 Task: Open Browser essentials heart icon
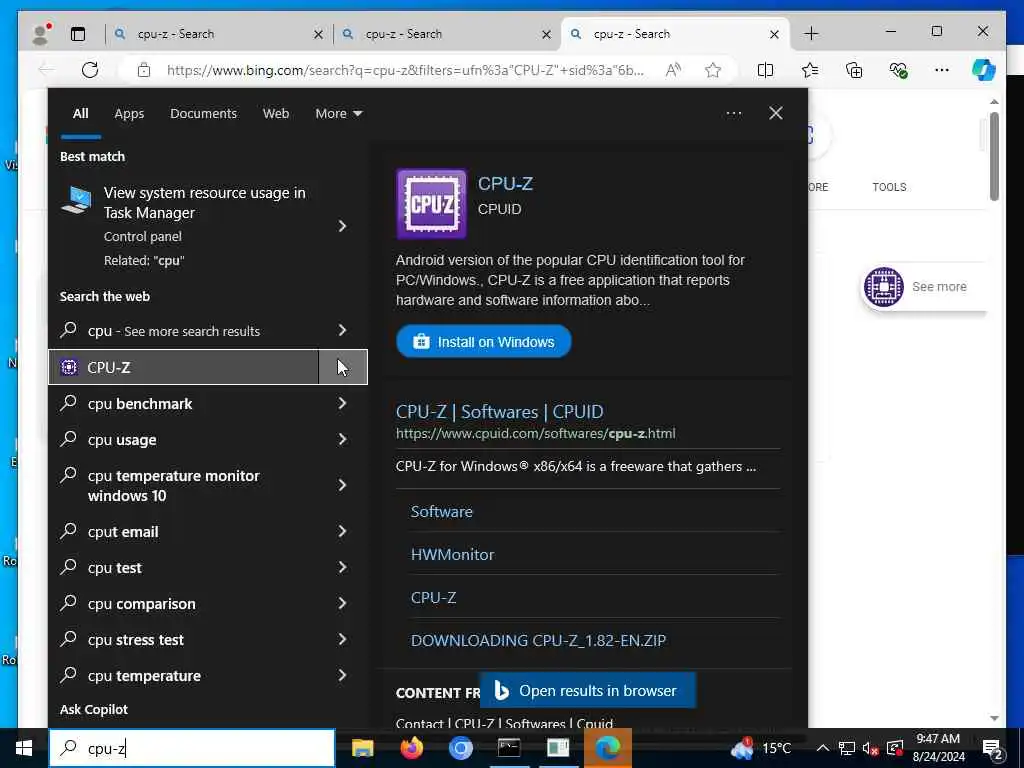pos(899,70)
